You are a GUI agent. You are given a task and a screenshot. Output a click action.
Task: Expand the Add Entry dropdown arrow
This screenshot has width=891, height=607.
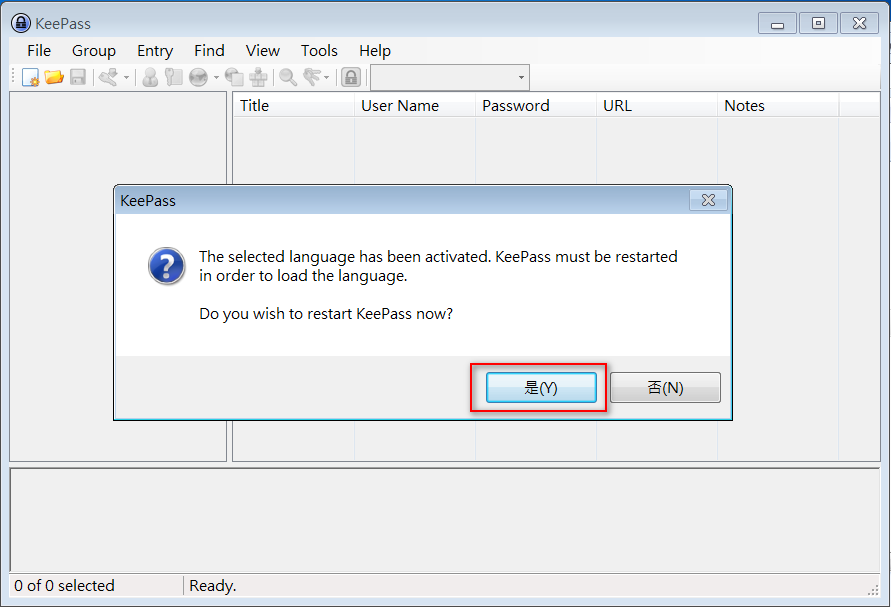click(126, 77)
